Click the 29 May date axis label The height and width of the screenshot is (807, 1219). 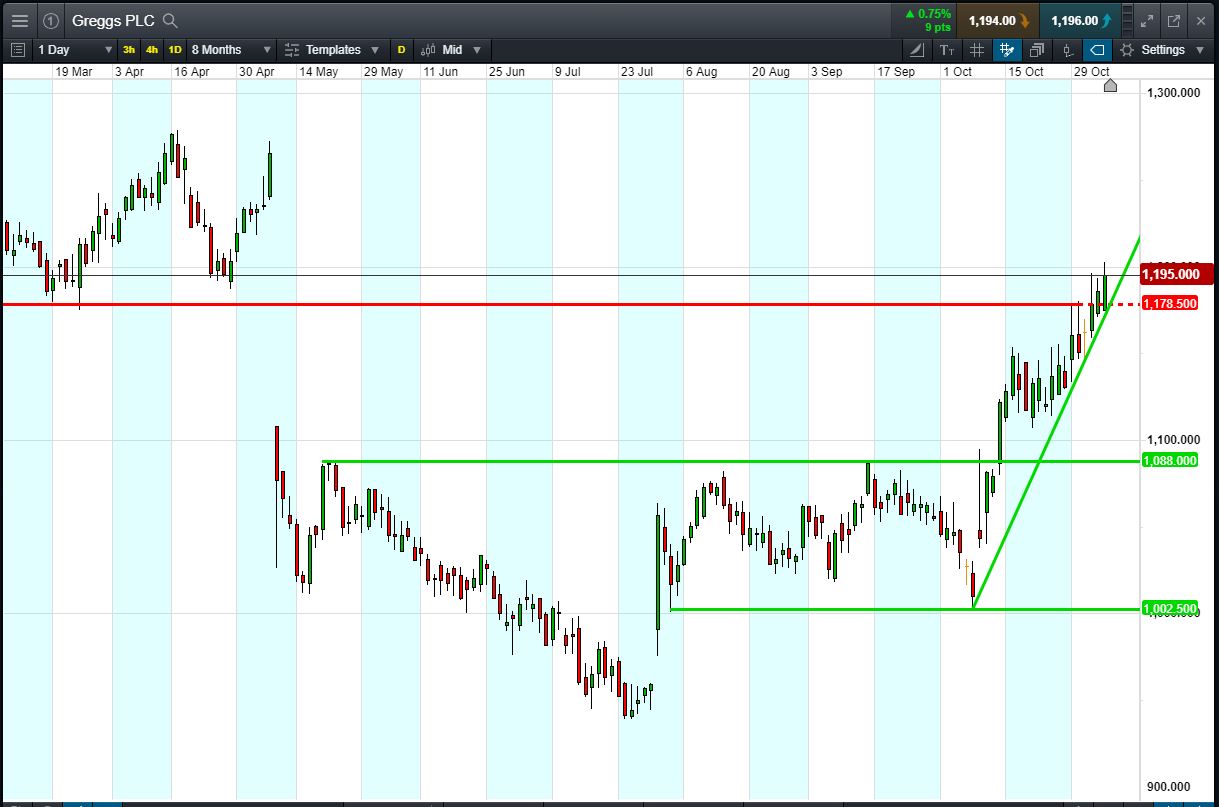(383, 72)
